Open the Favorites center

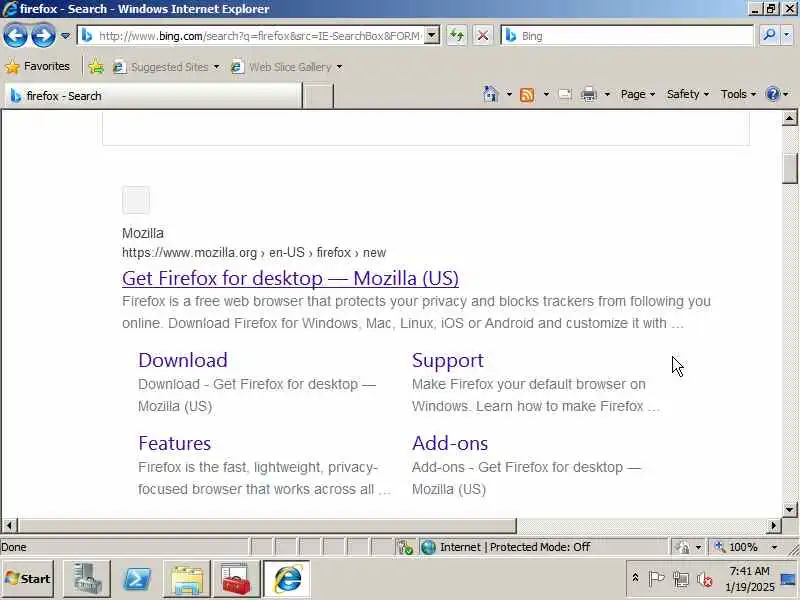tap(37, 66)
